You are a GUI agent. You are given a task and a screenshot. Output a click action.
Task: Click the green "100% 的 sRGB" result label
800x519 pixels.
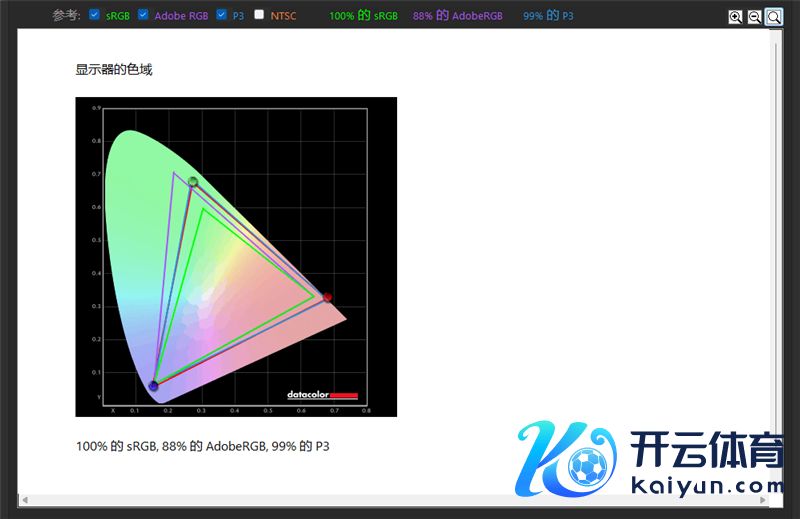363,16
